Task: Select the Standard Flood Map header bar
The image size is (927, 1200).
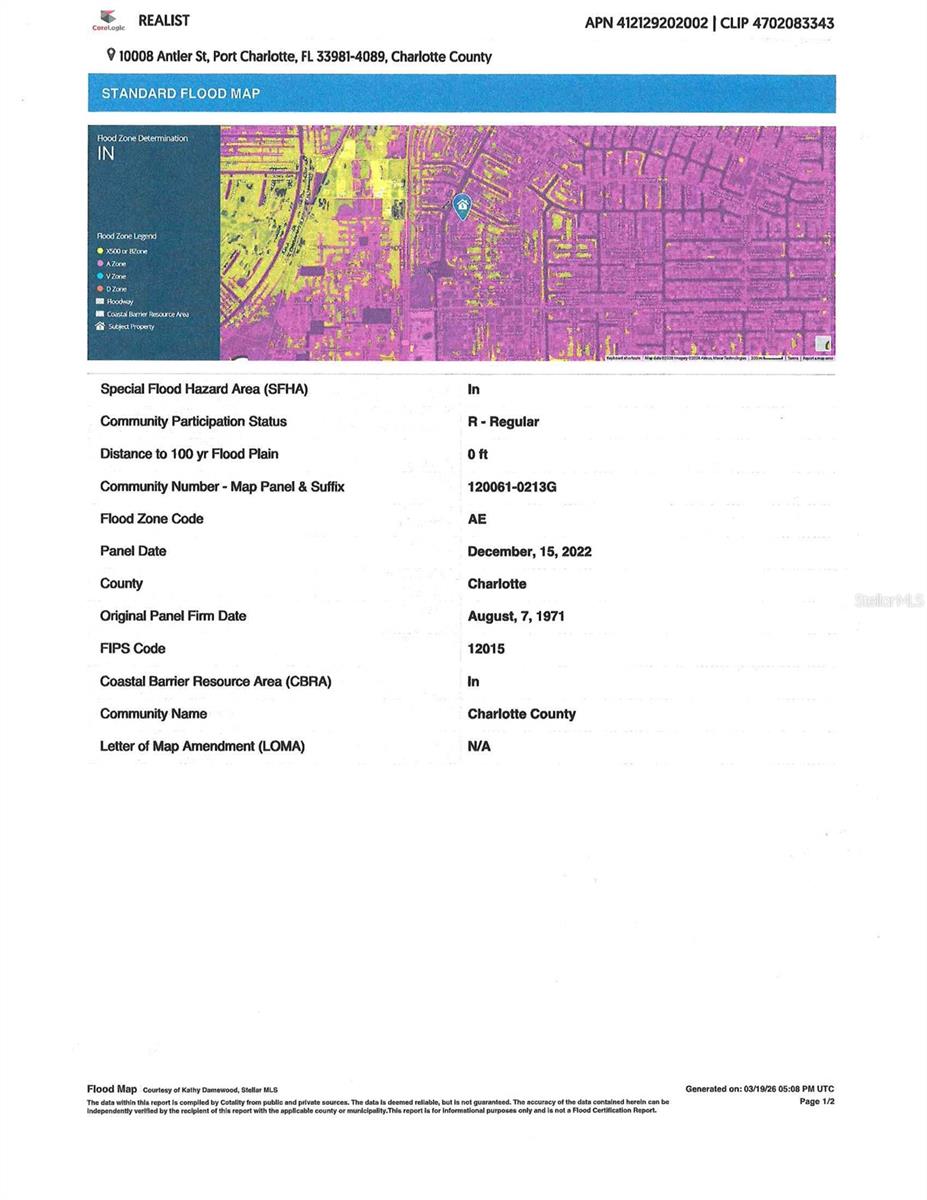Action: tap(461, 93)
